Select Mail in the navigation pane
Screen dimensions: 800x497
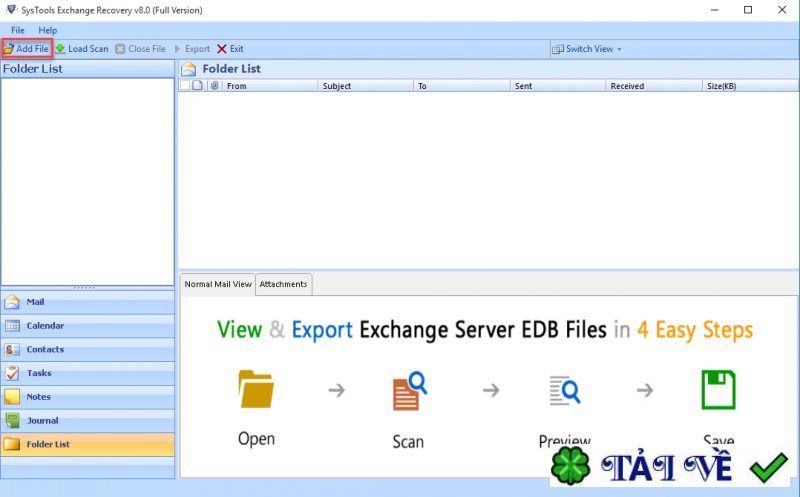pos(87,302)
